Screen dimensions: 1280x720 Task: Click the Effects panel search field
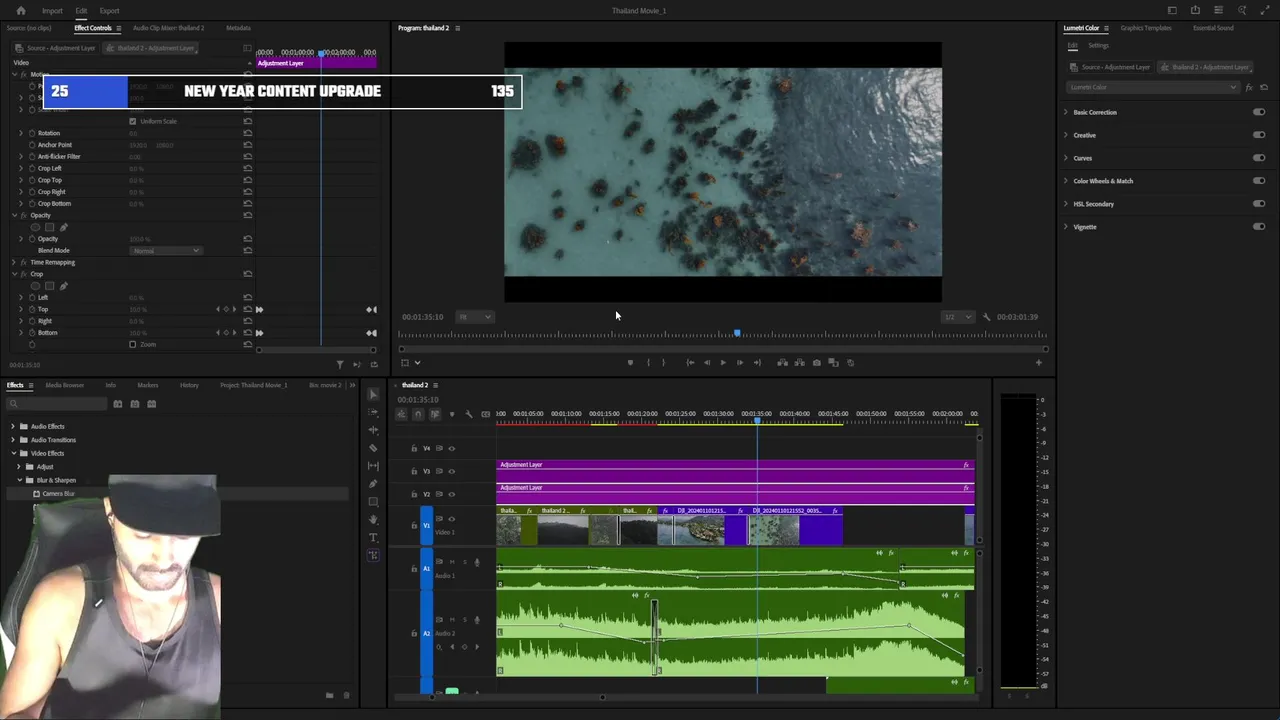[x=58, y=404]
